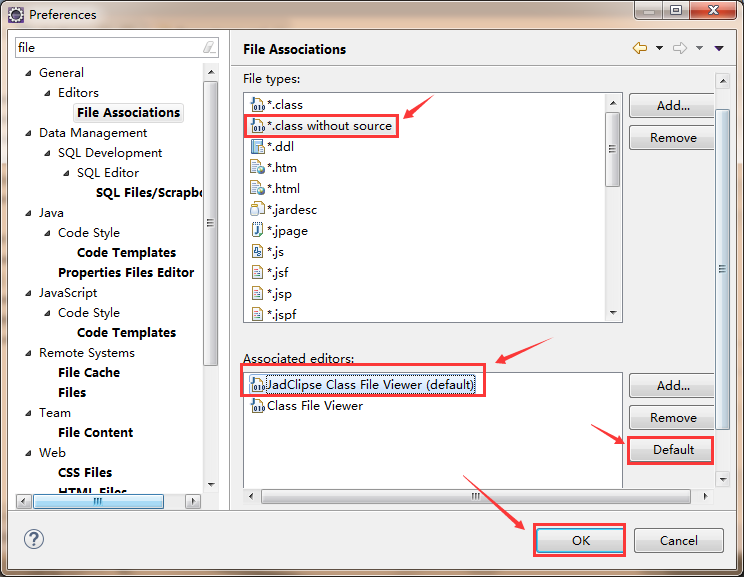The width and height of the screenshot is (744, 577).
Task: Collapse the General tree node
Action: (x=28, y=73)
